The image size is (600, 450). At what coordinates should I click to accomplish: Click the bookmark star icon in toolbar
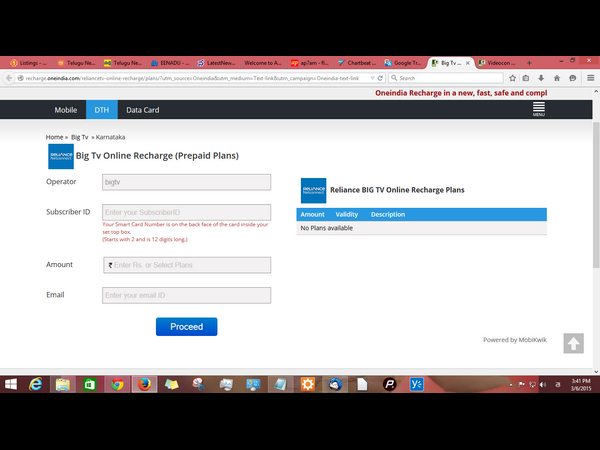[x=511, y=77]
